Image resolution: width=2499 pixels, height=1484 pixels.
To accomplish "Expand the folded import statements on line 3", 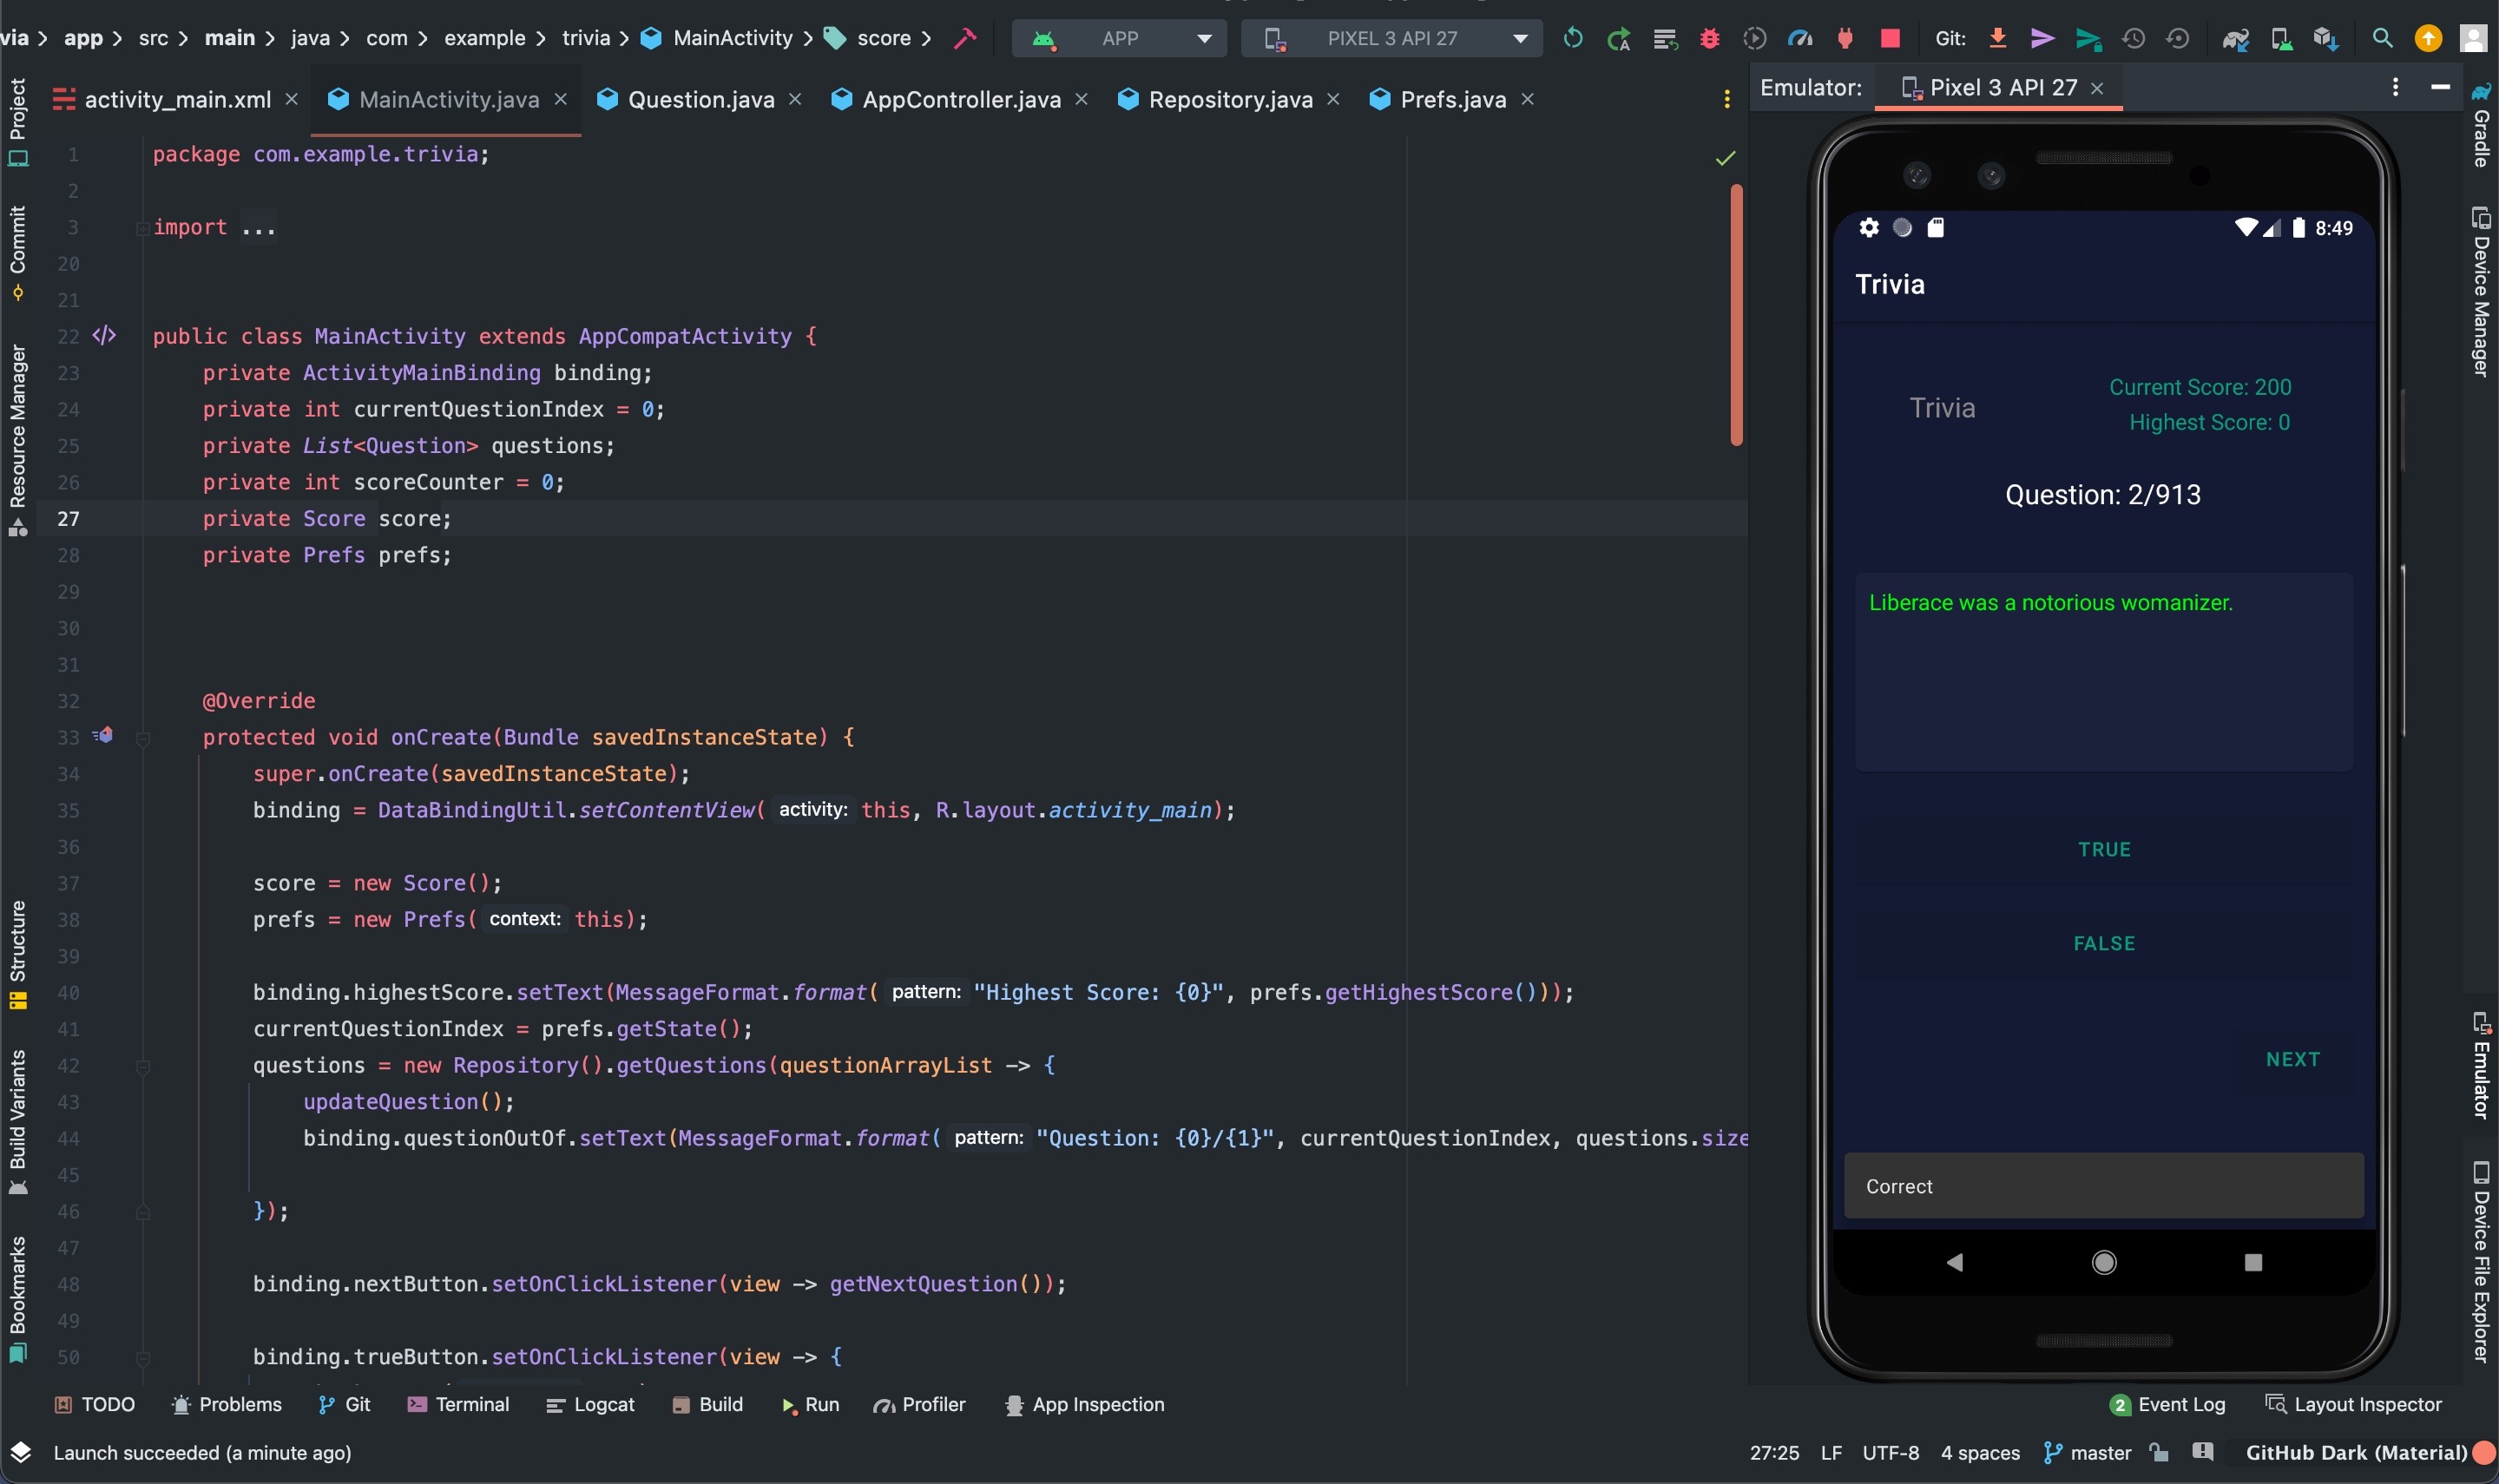I will coord(143,228).
